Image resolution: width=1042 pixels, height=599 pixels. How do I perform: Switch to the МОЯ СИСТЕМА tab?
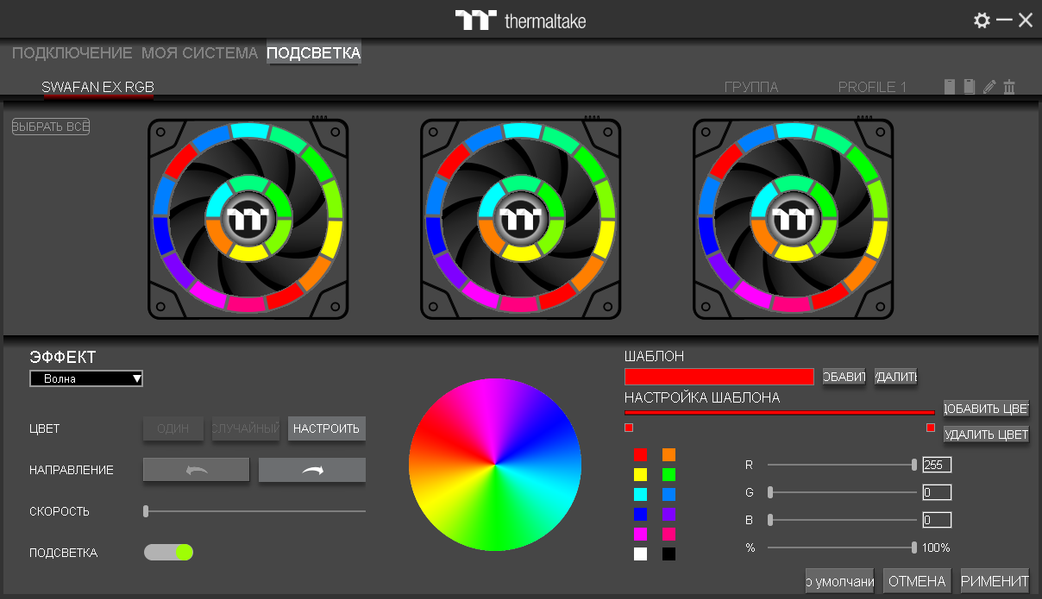[199, 53]
